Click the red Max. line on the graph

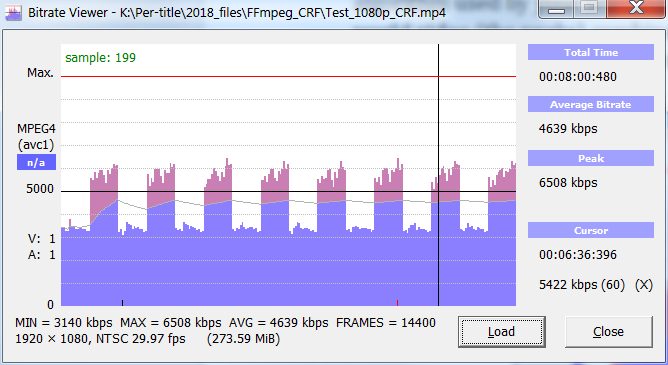pyautogui.click(x=288, y=77)
